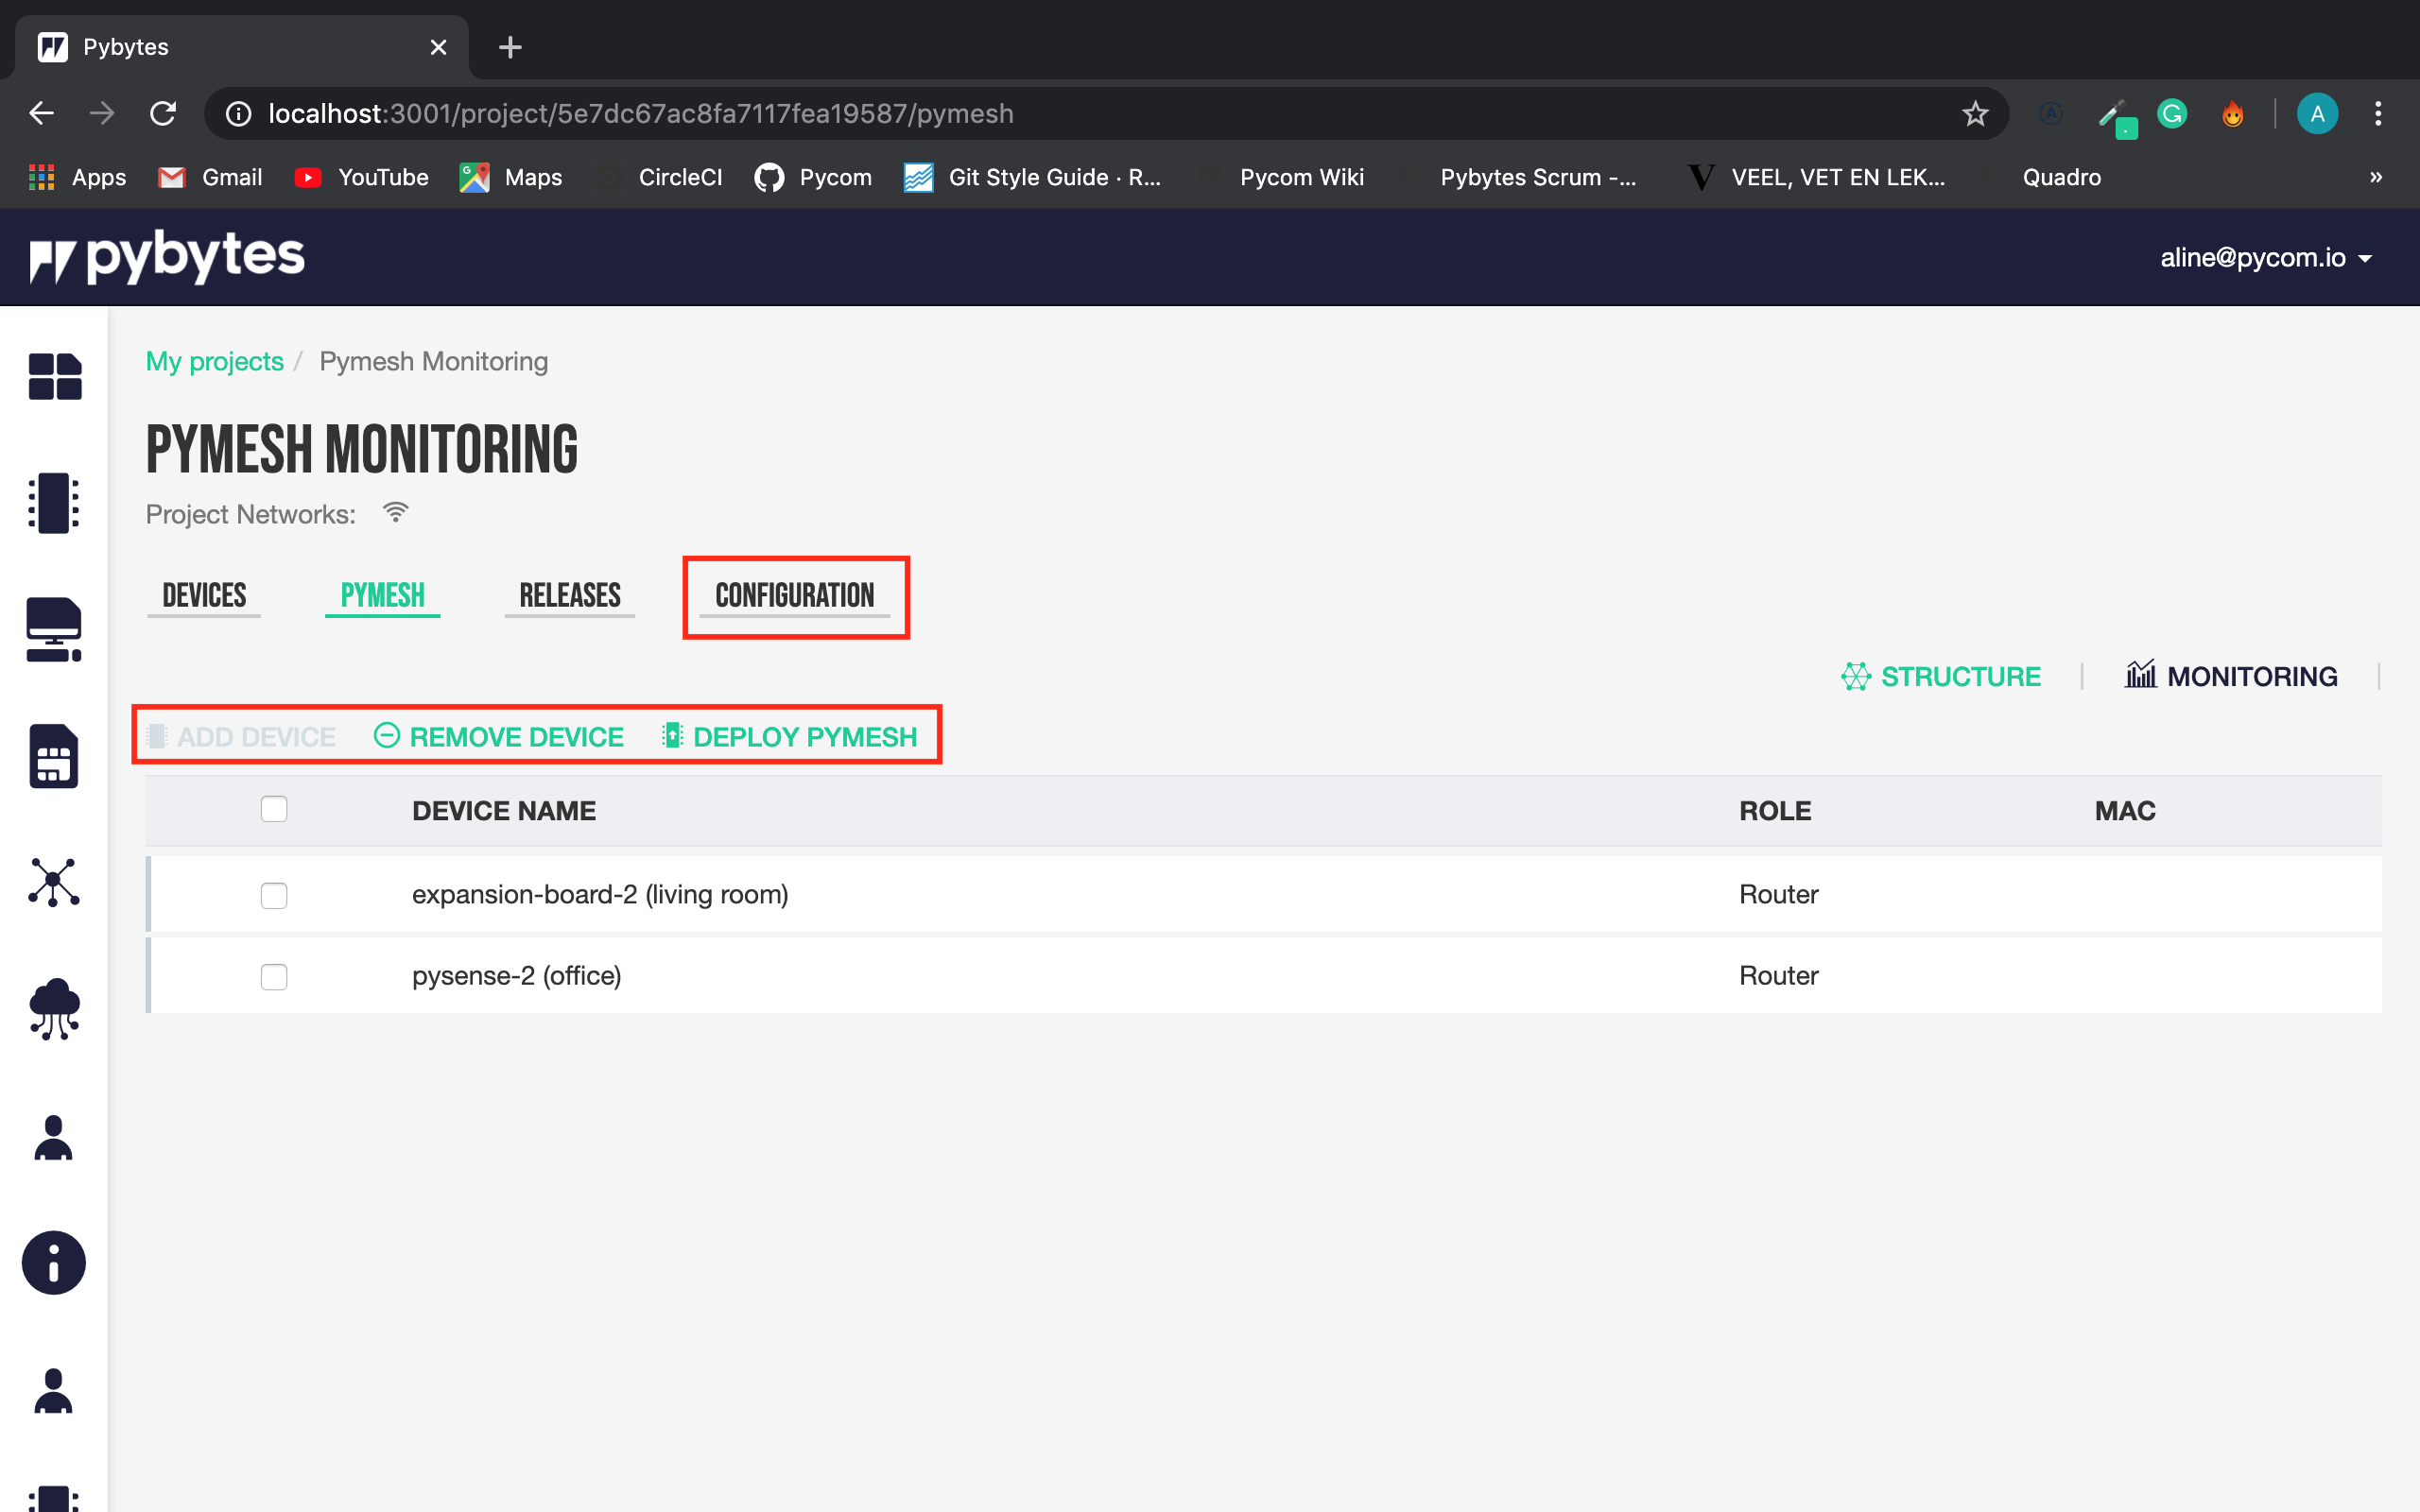Check the expansion-board-2 (living room) checkbox
Viewport: 2420px width, 1512px height.
point(274,895)
